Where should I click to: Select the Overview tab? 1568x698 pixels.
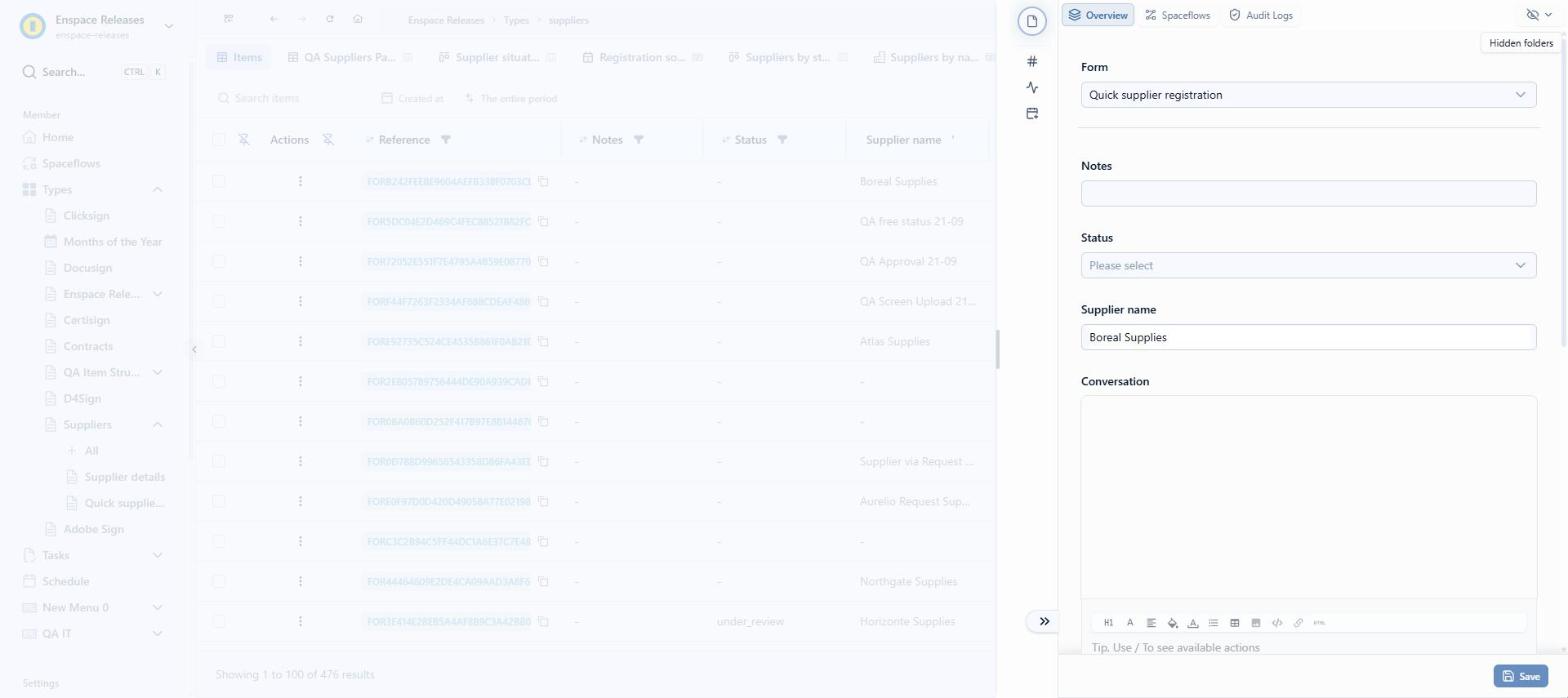coord(1097,15)
